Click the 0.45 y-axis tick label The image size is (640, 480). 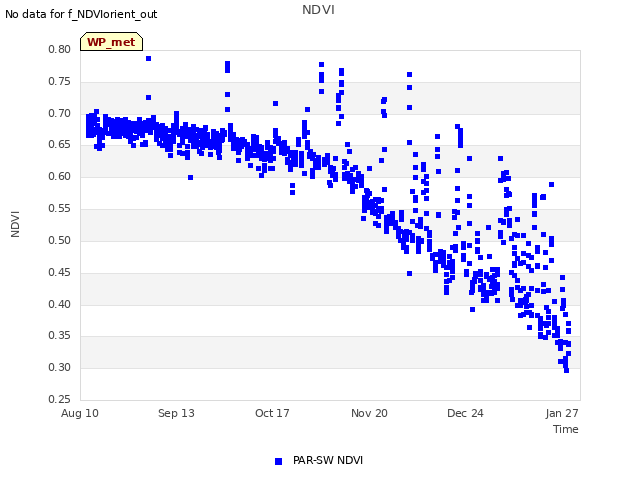point(60,272)
